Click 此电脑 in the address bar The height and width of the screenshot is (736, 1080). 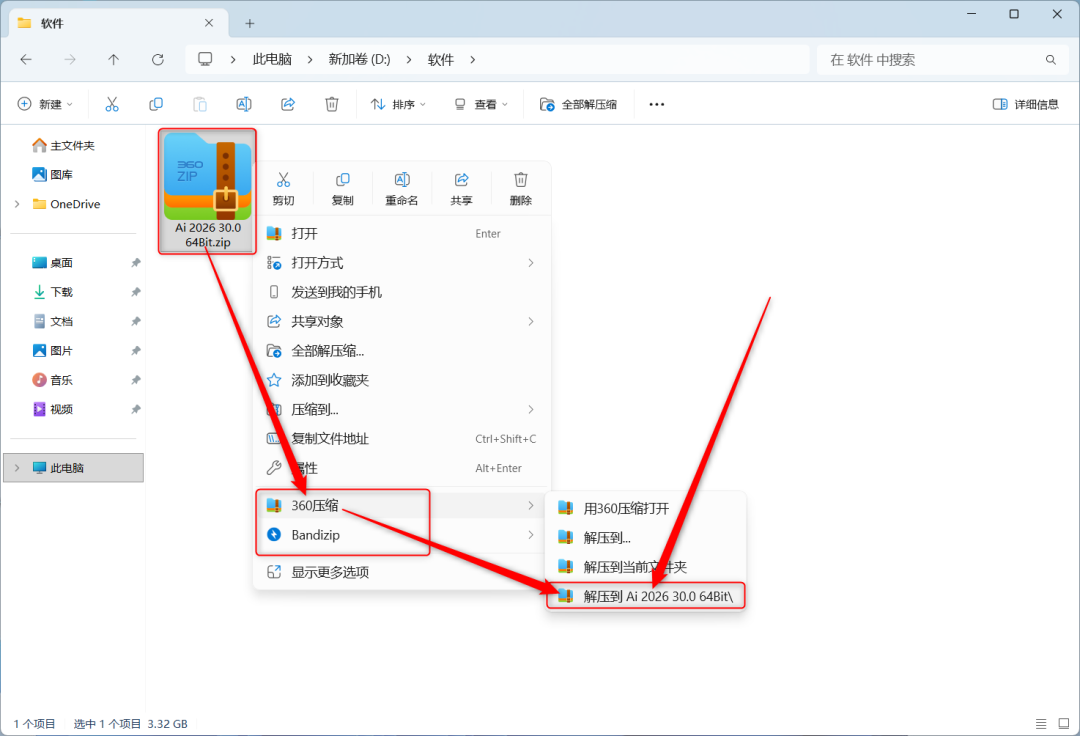272,60
